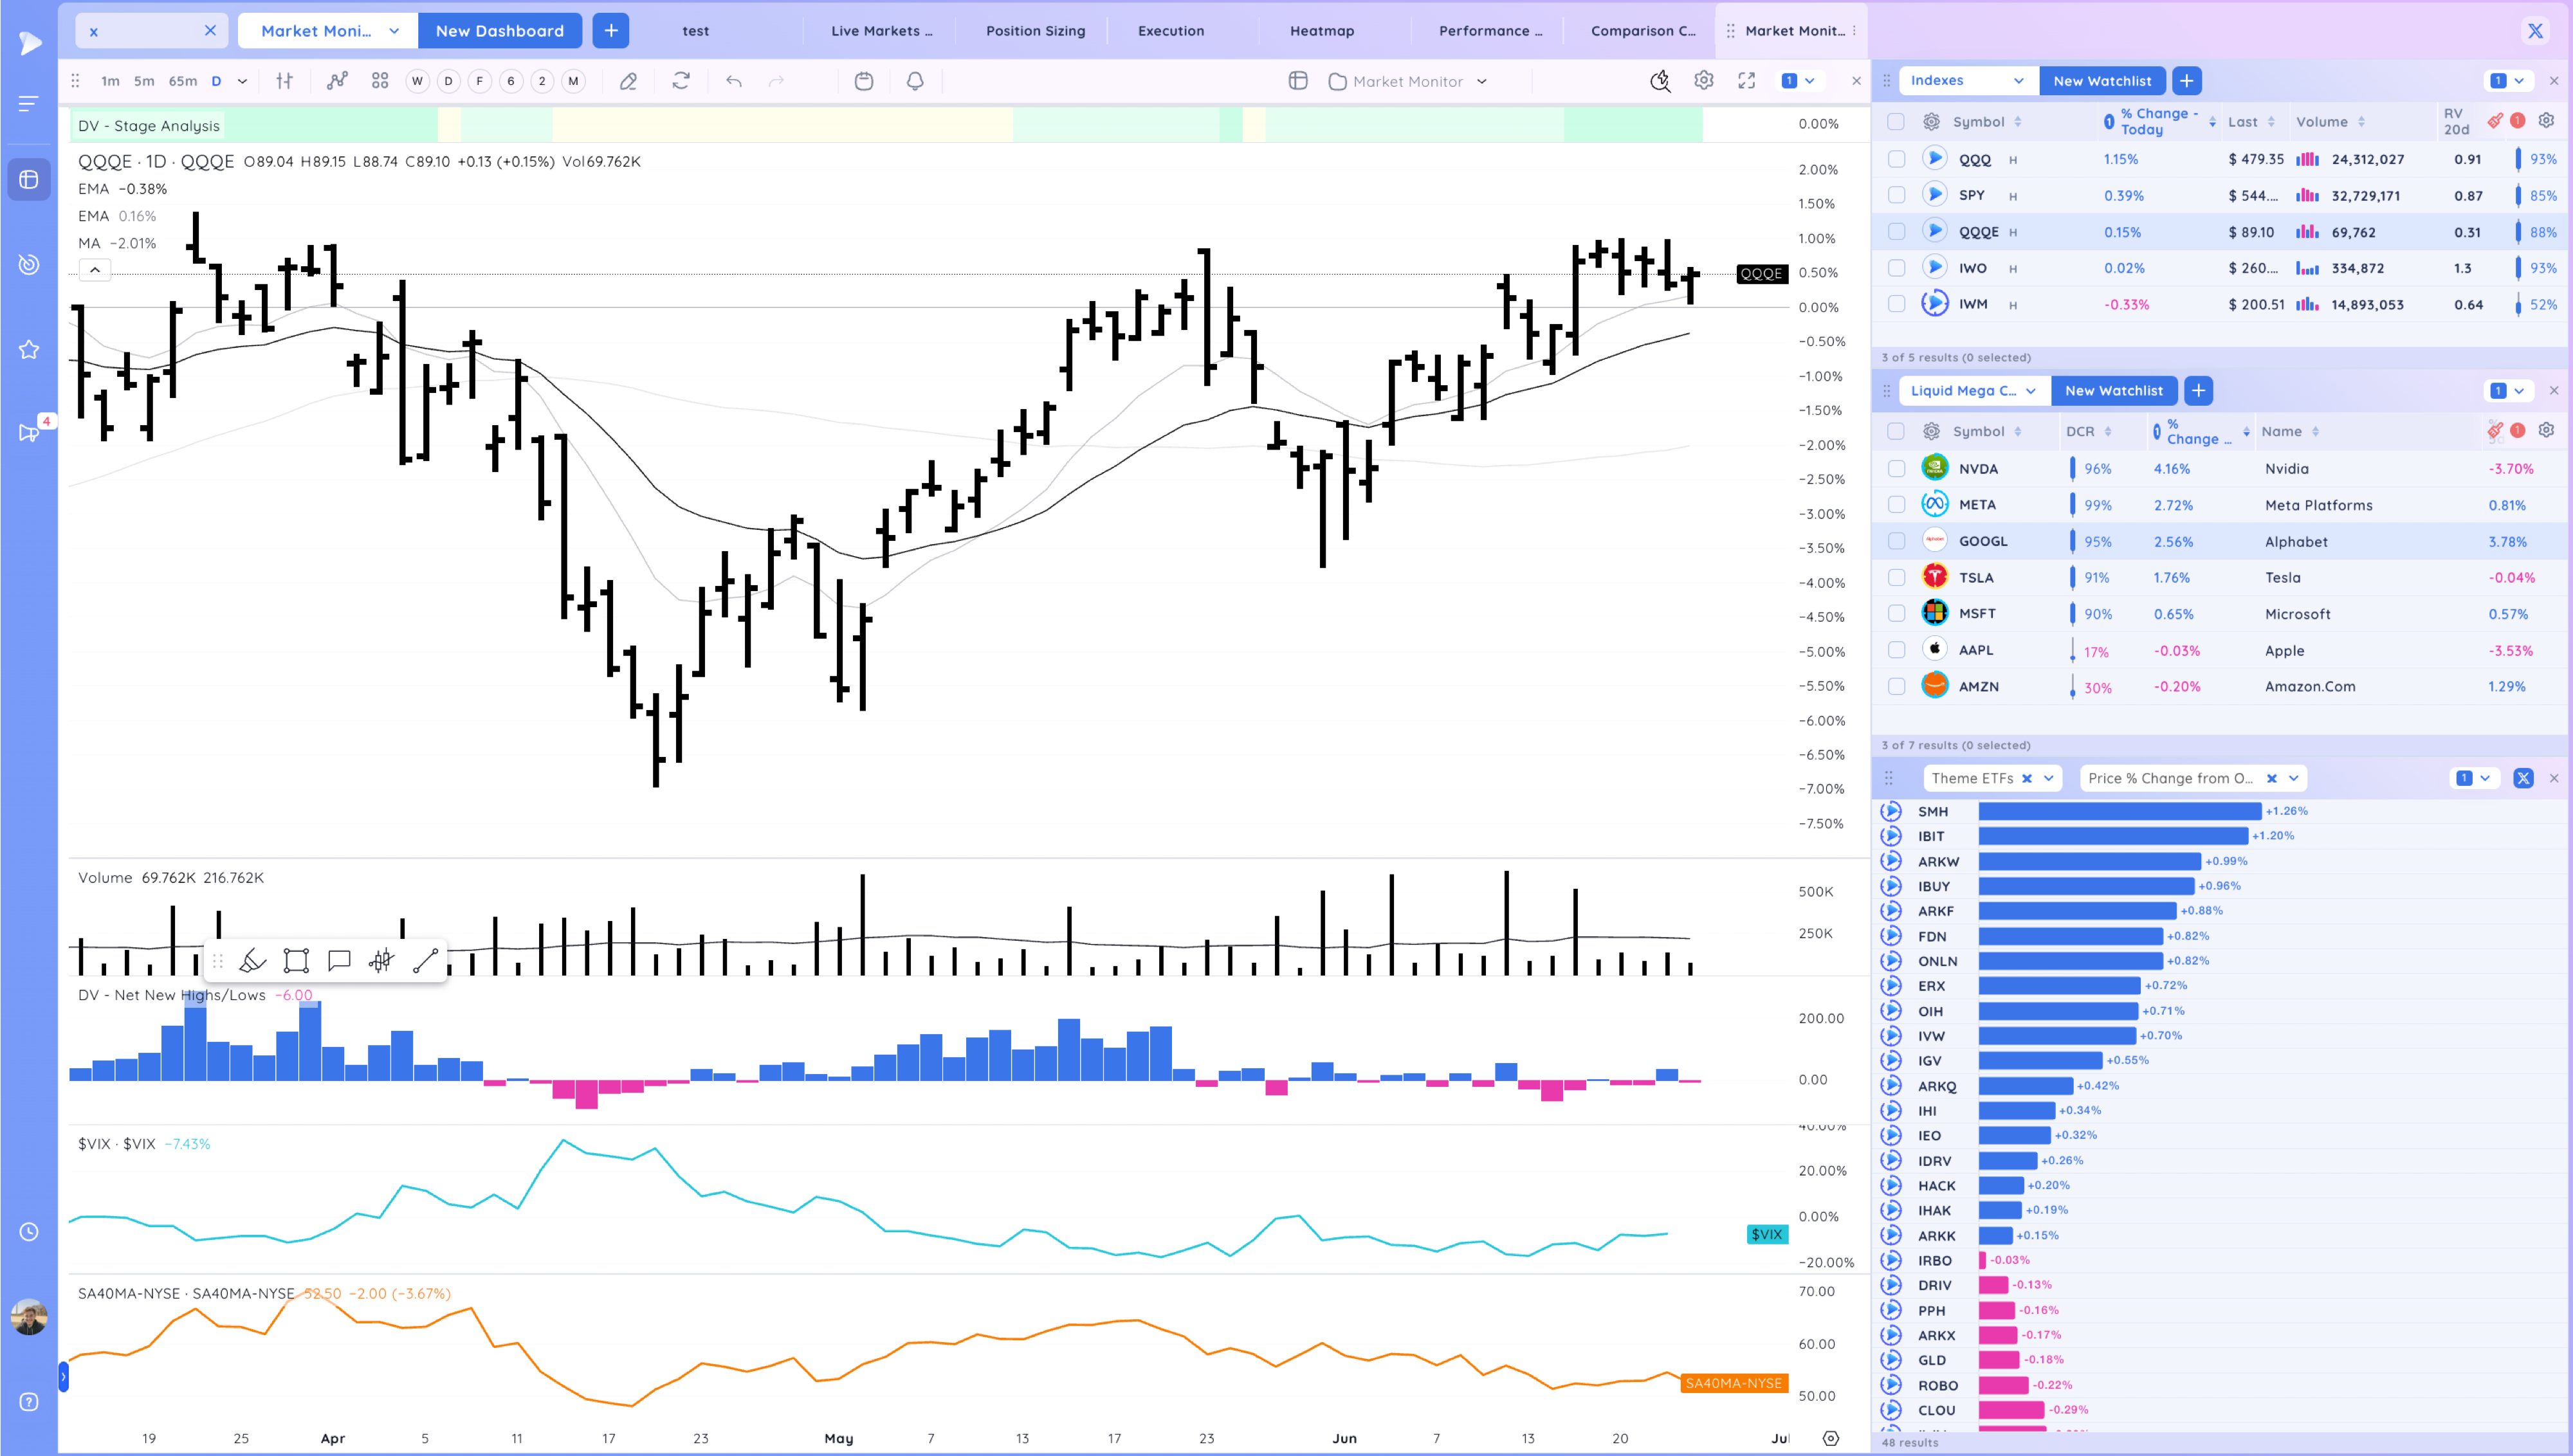The height and width of the screenshot is (1456, 2573).
Task: Check the TSLA row checkbox
Action: point(1896,577)
